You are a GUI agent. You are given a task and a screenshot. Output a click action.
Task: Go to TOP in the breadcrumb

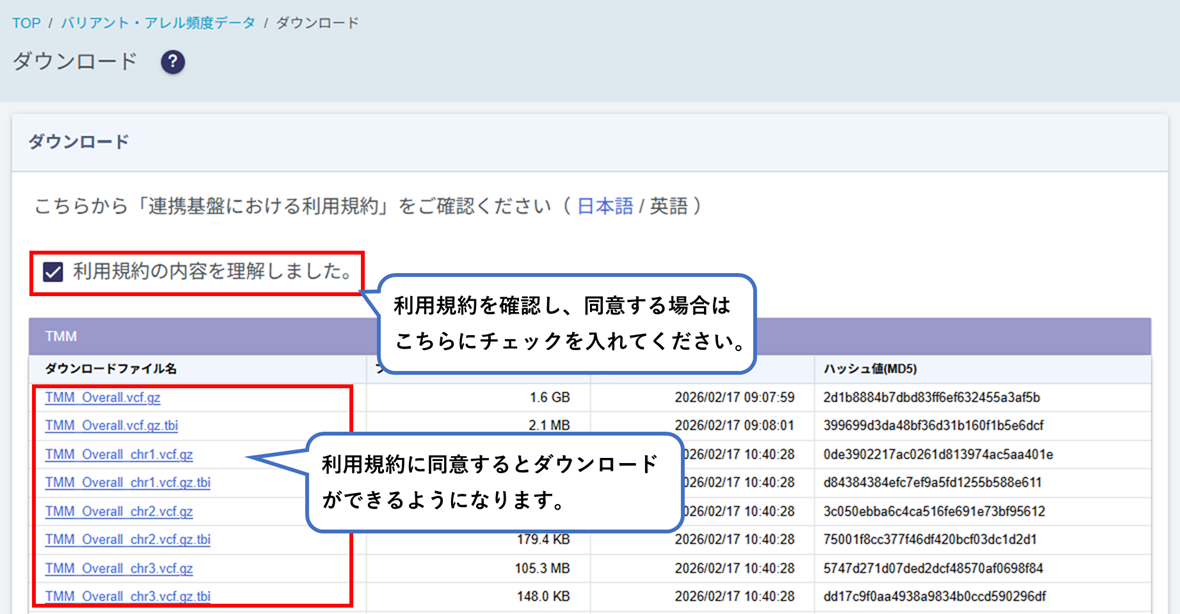[26, 22]
